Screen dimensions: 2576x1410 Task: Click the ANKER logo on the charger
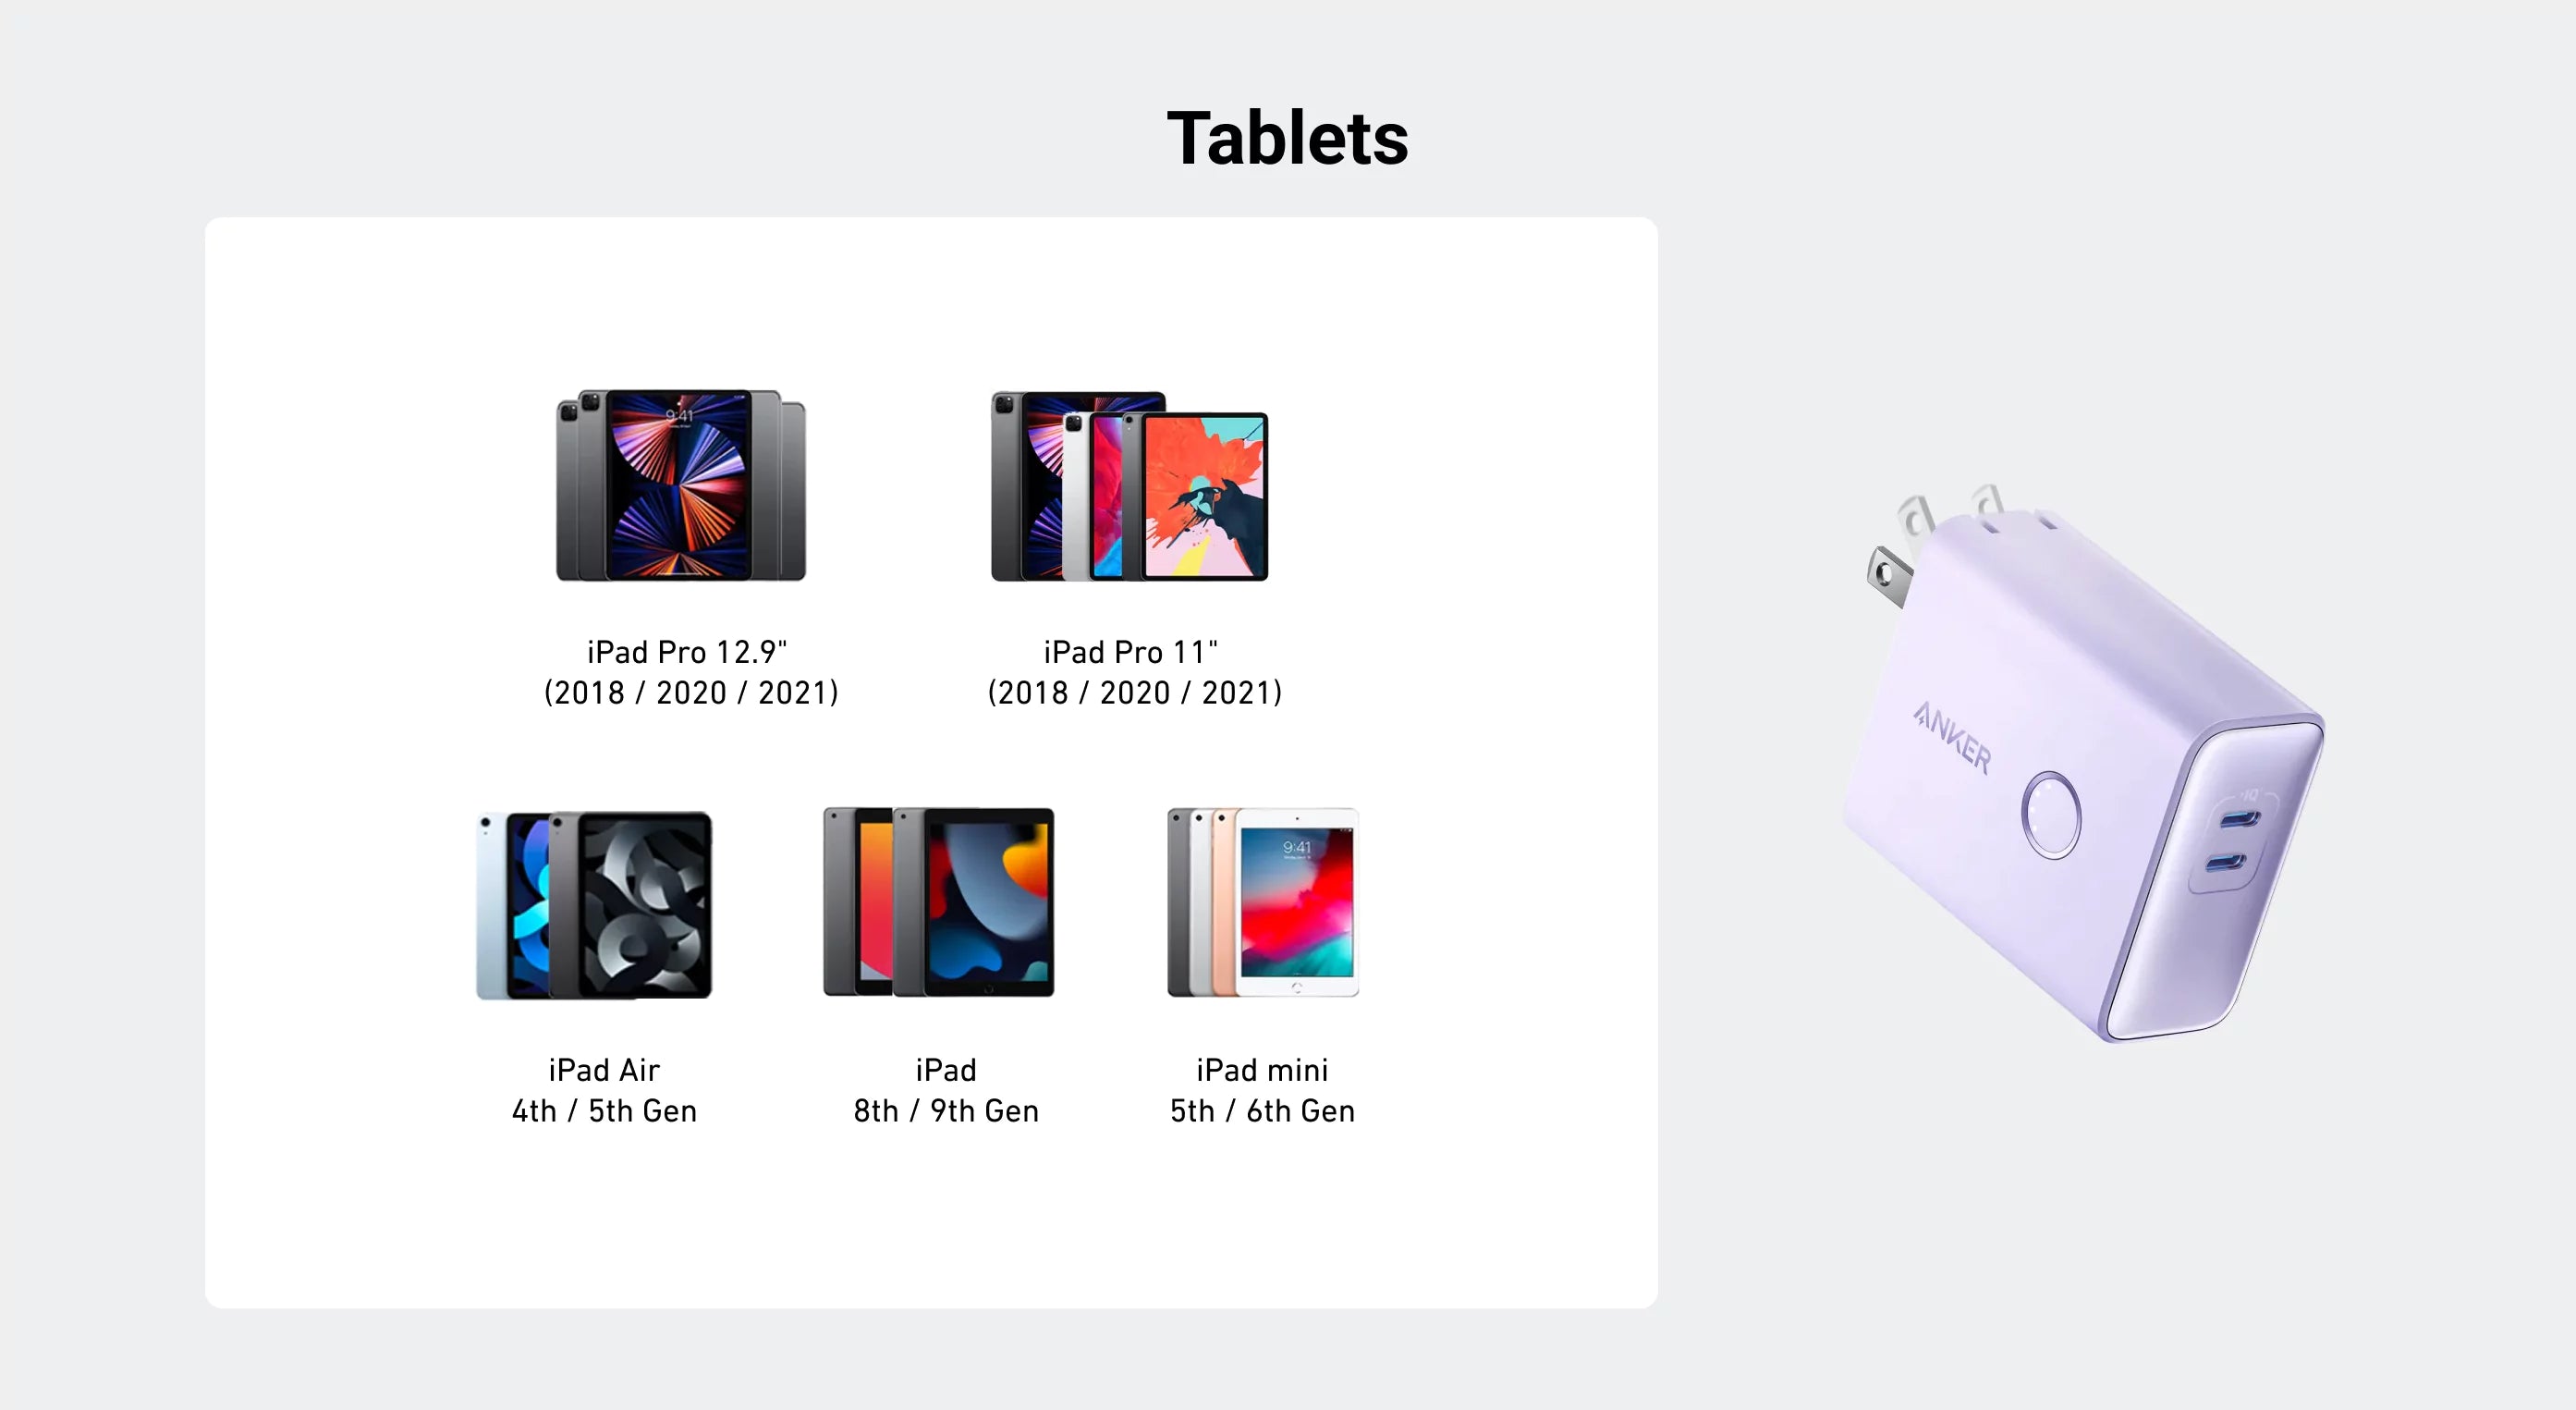click(x=1952, y=738)
